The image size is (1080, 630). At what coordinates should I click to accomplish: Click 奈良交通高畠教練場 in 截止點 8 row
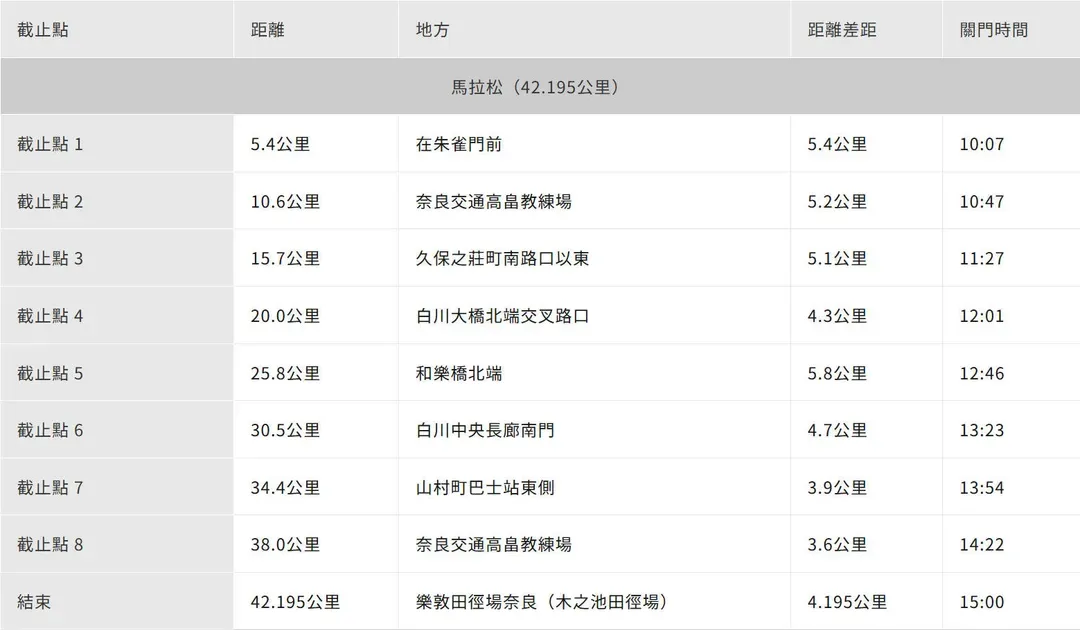click(x=493, y=545)
